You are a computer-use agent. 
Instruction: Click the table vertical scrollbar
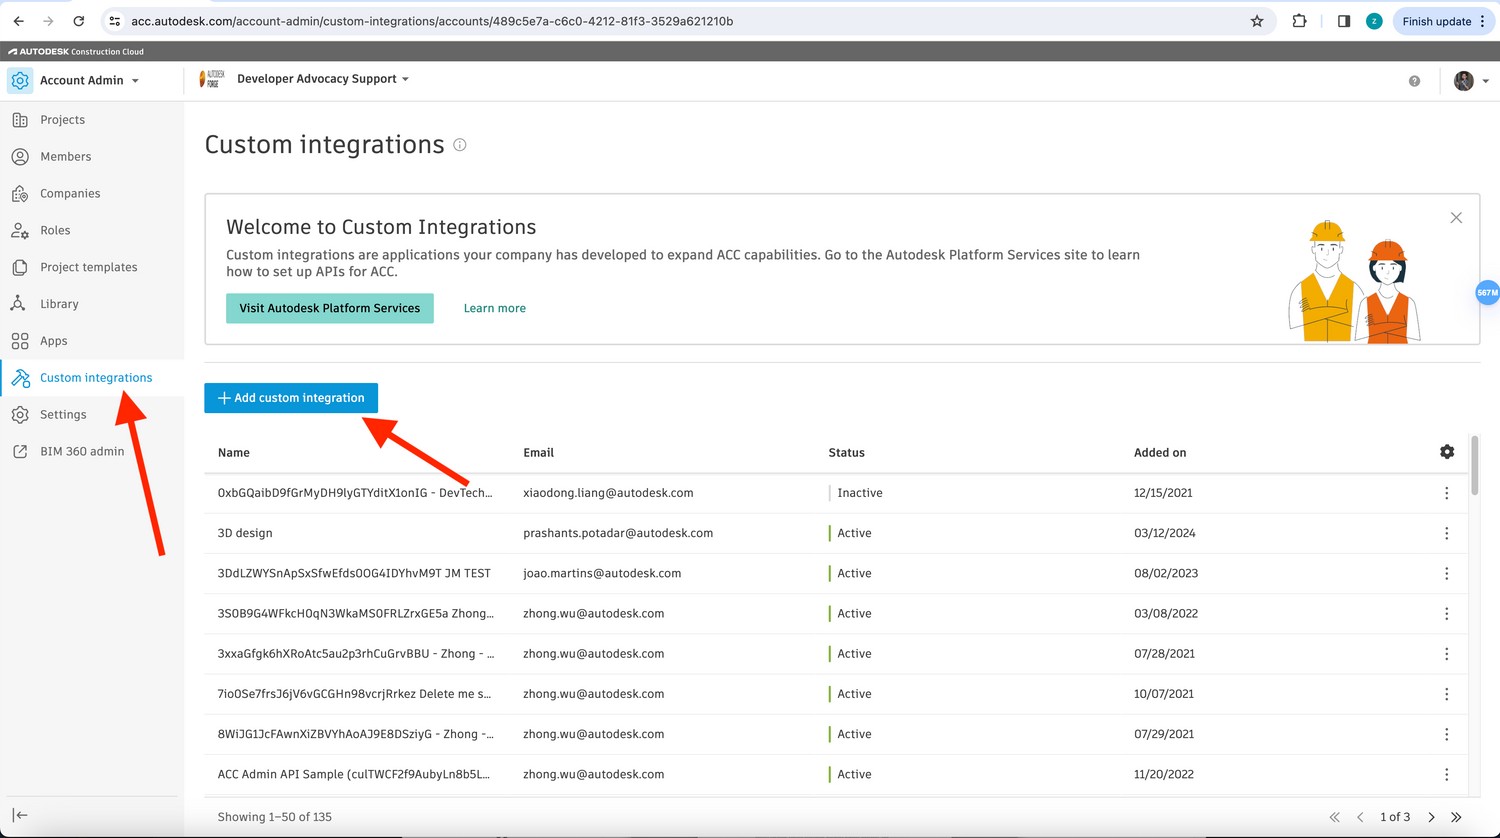tap(1474, 465)
